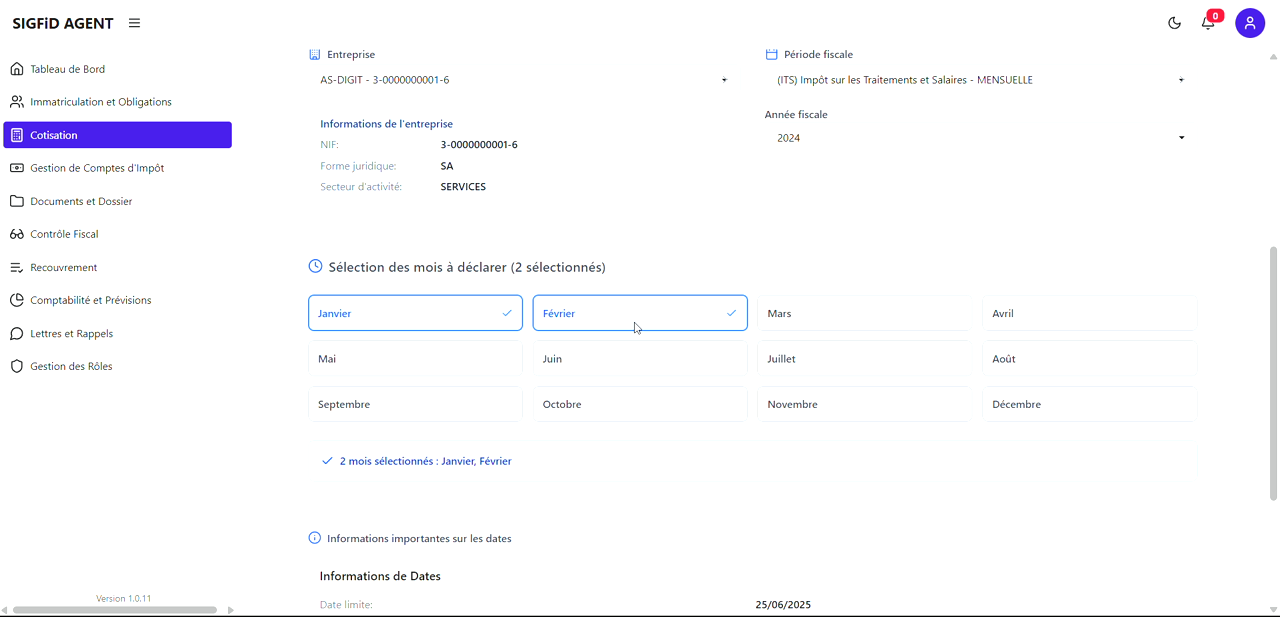Image resolution: width=1280 pixels, height=617 pixels.
Task: Deselect the Janvier month
Action: (415, 313)
